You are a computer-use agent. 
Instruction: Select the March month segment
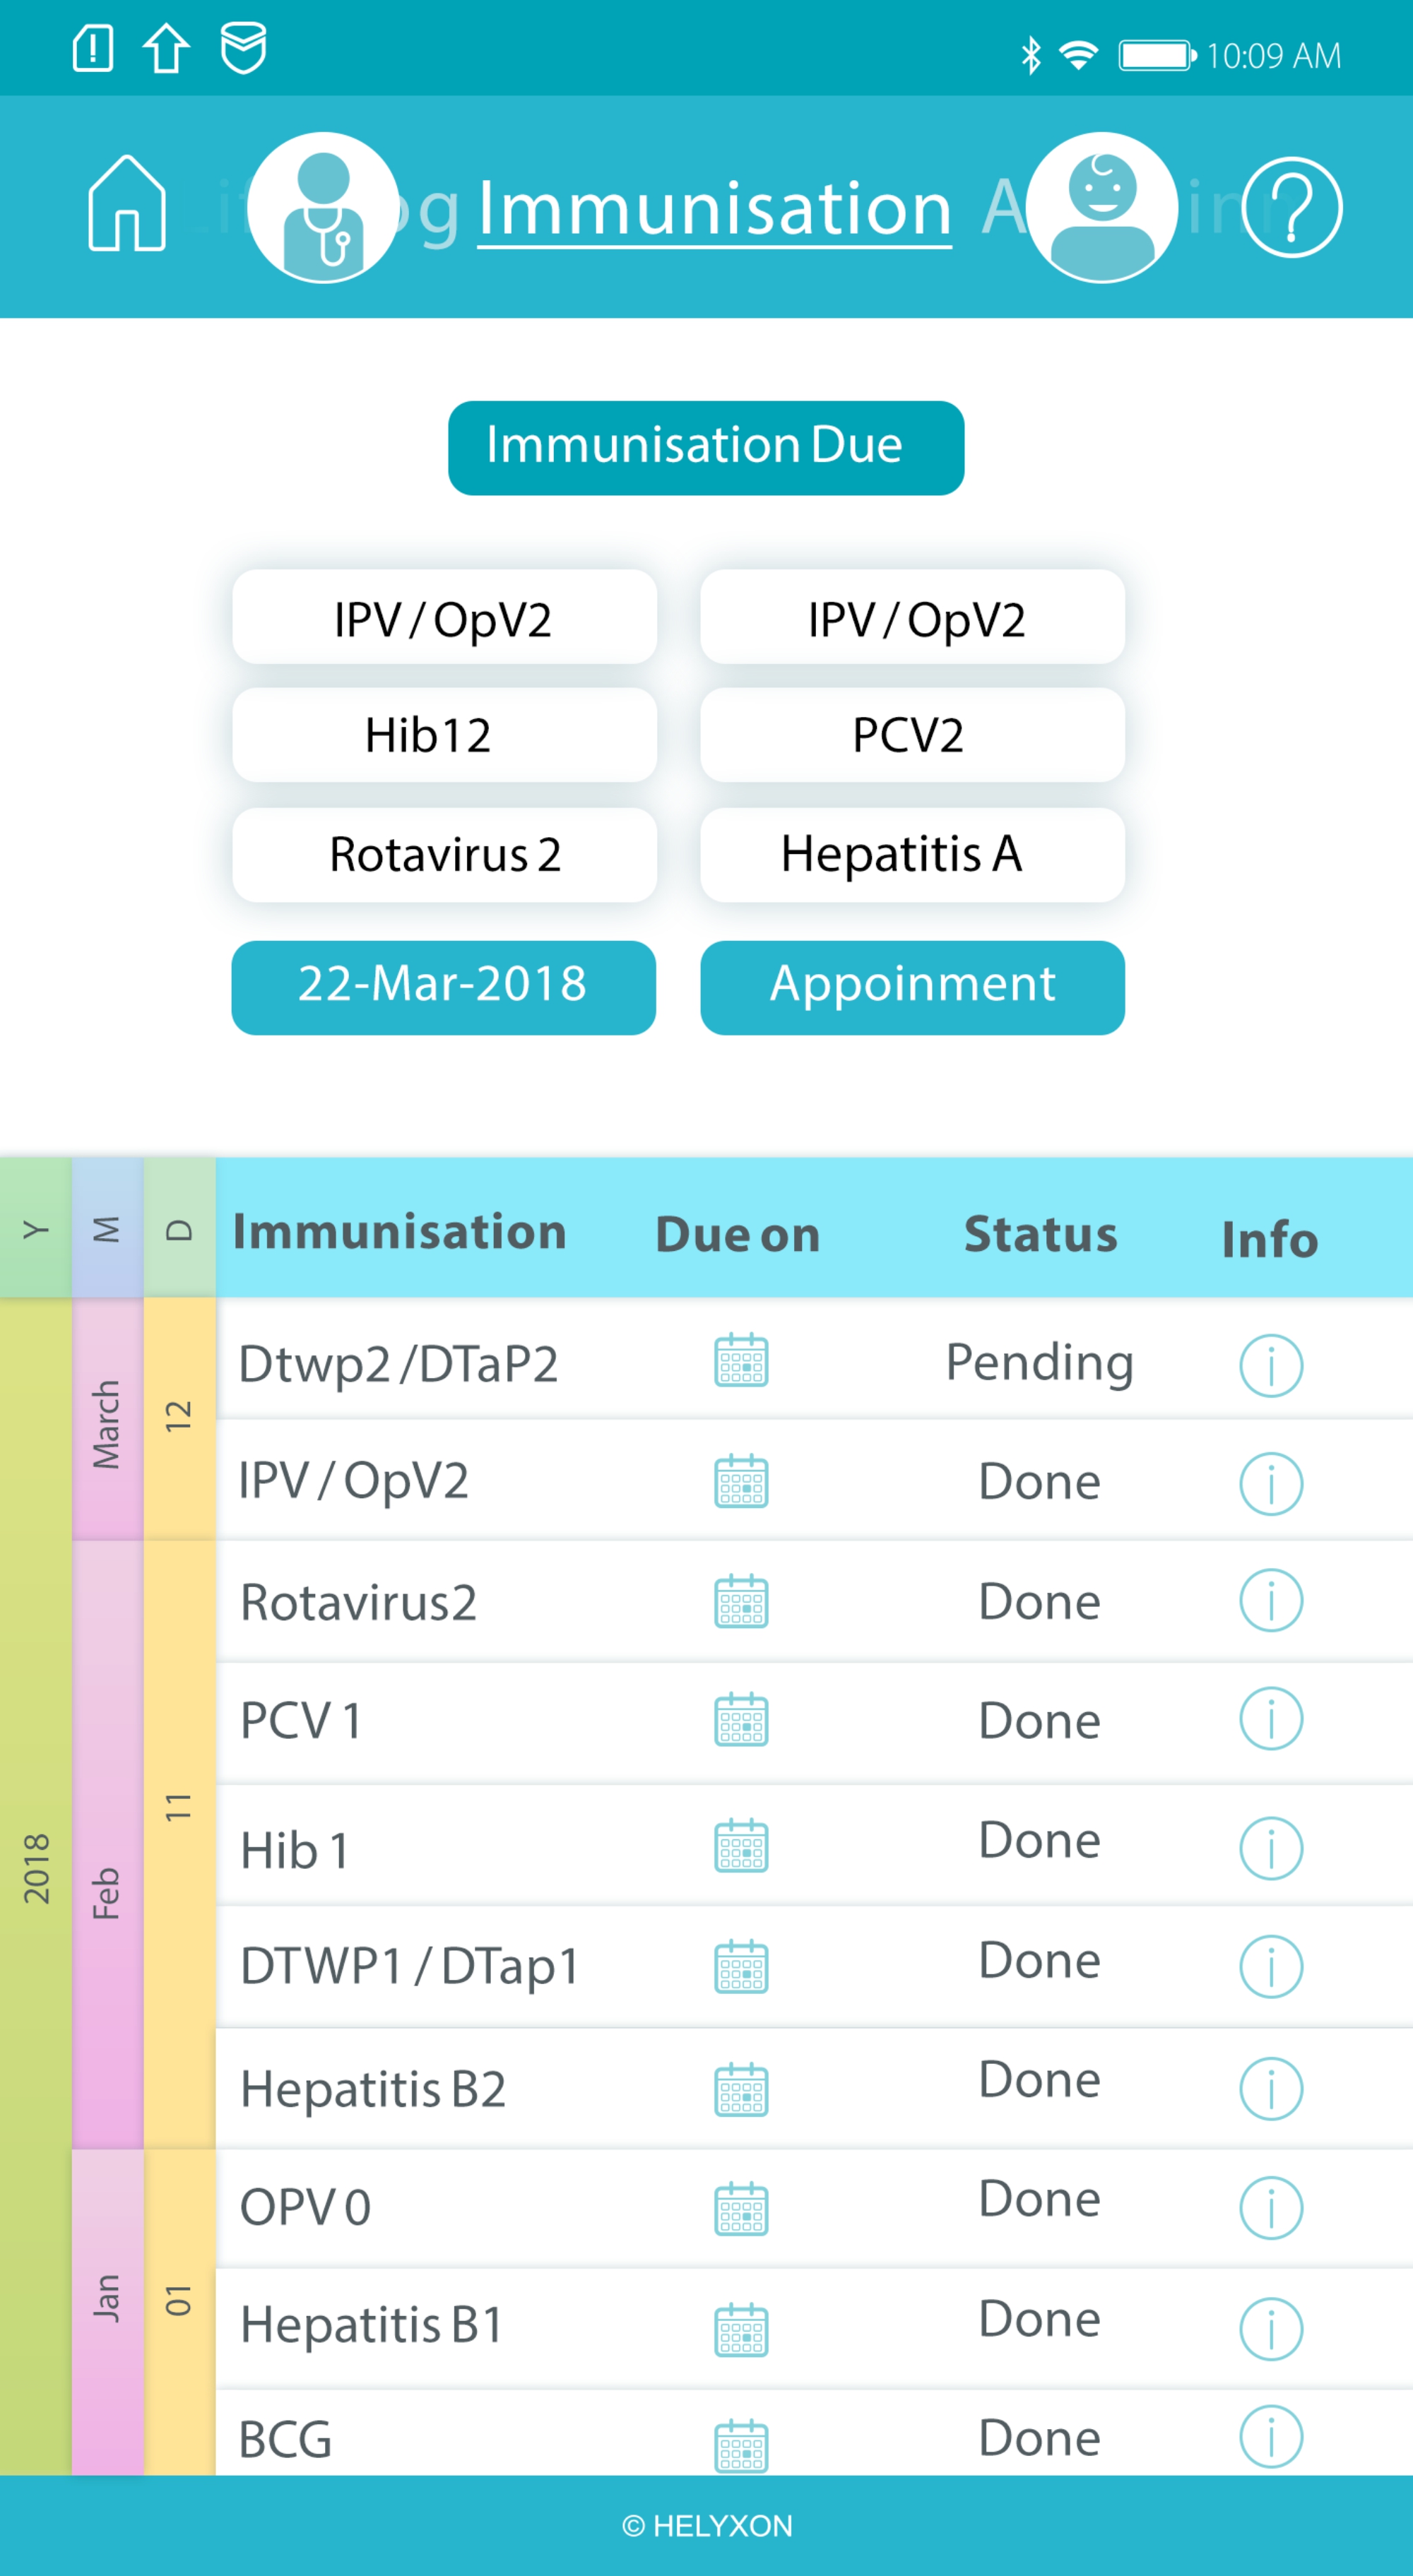(107, 1420)
